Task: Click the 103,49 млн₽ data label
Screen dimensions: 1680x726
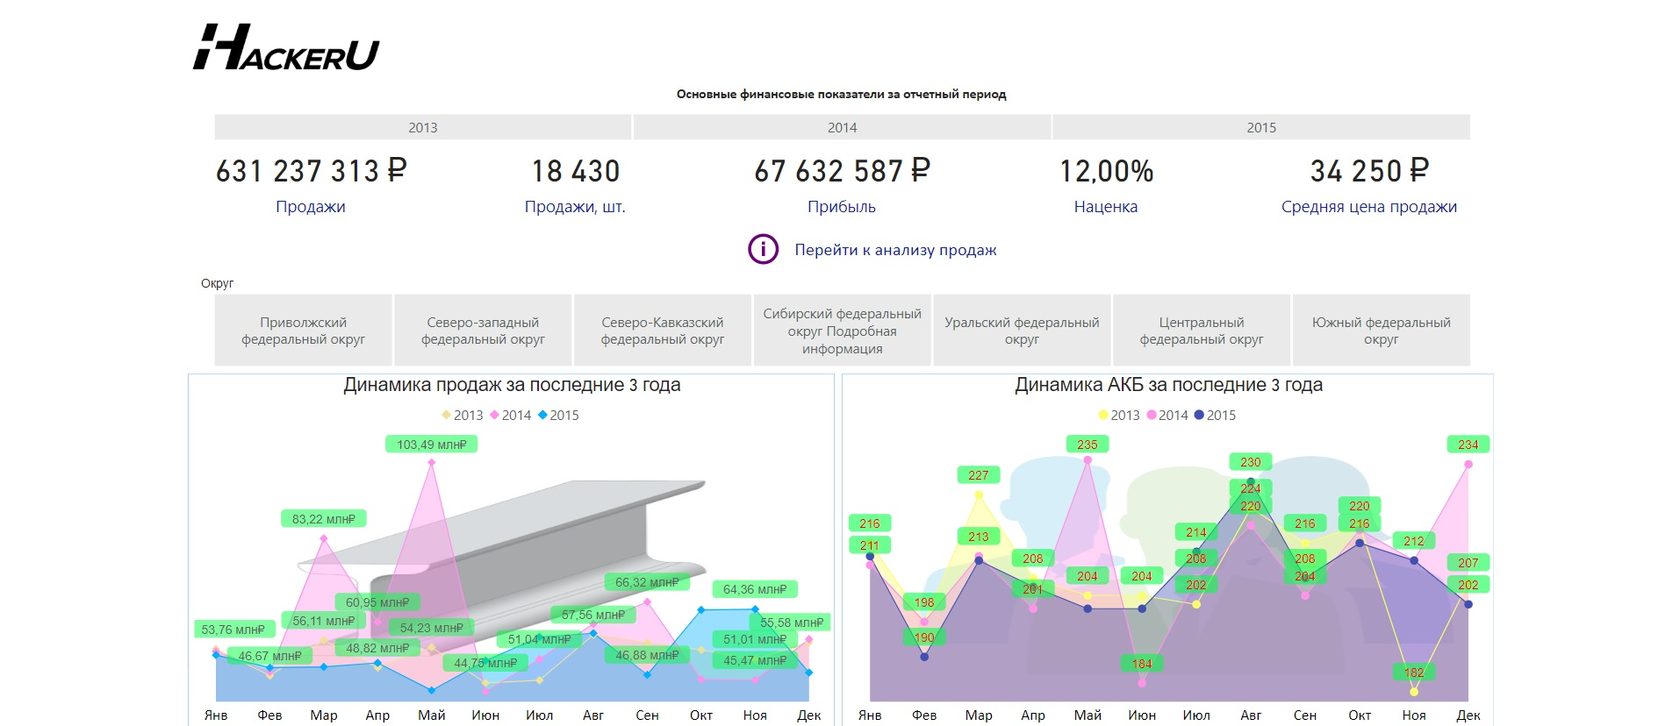Action: click(x=432, y=445)
